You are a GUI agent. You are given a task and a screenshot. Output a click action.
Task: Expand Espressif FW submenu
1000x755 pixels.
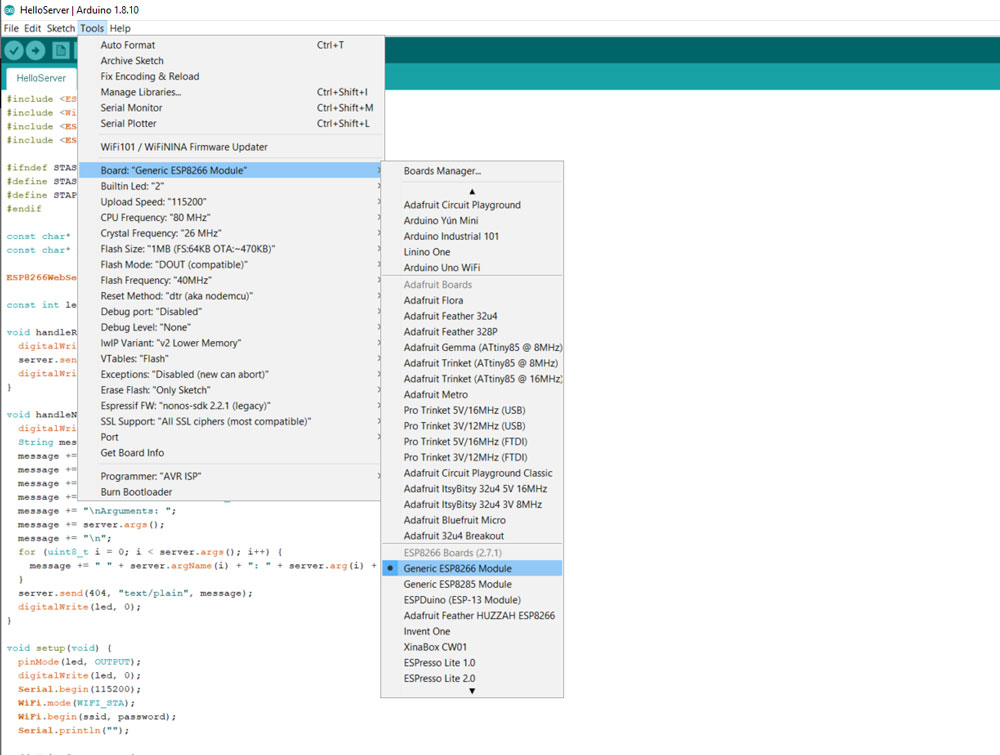231,406
